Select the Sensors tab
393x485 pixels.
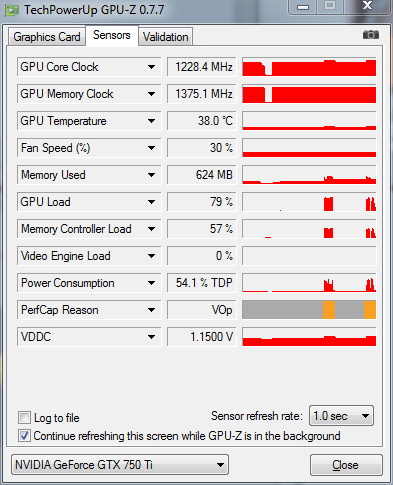112,35
